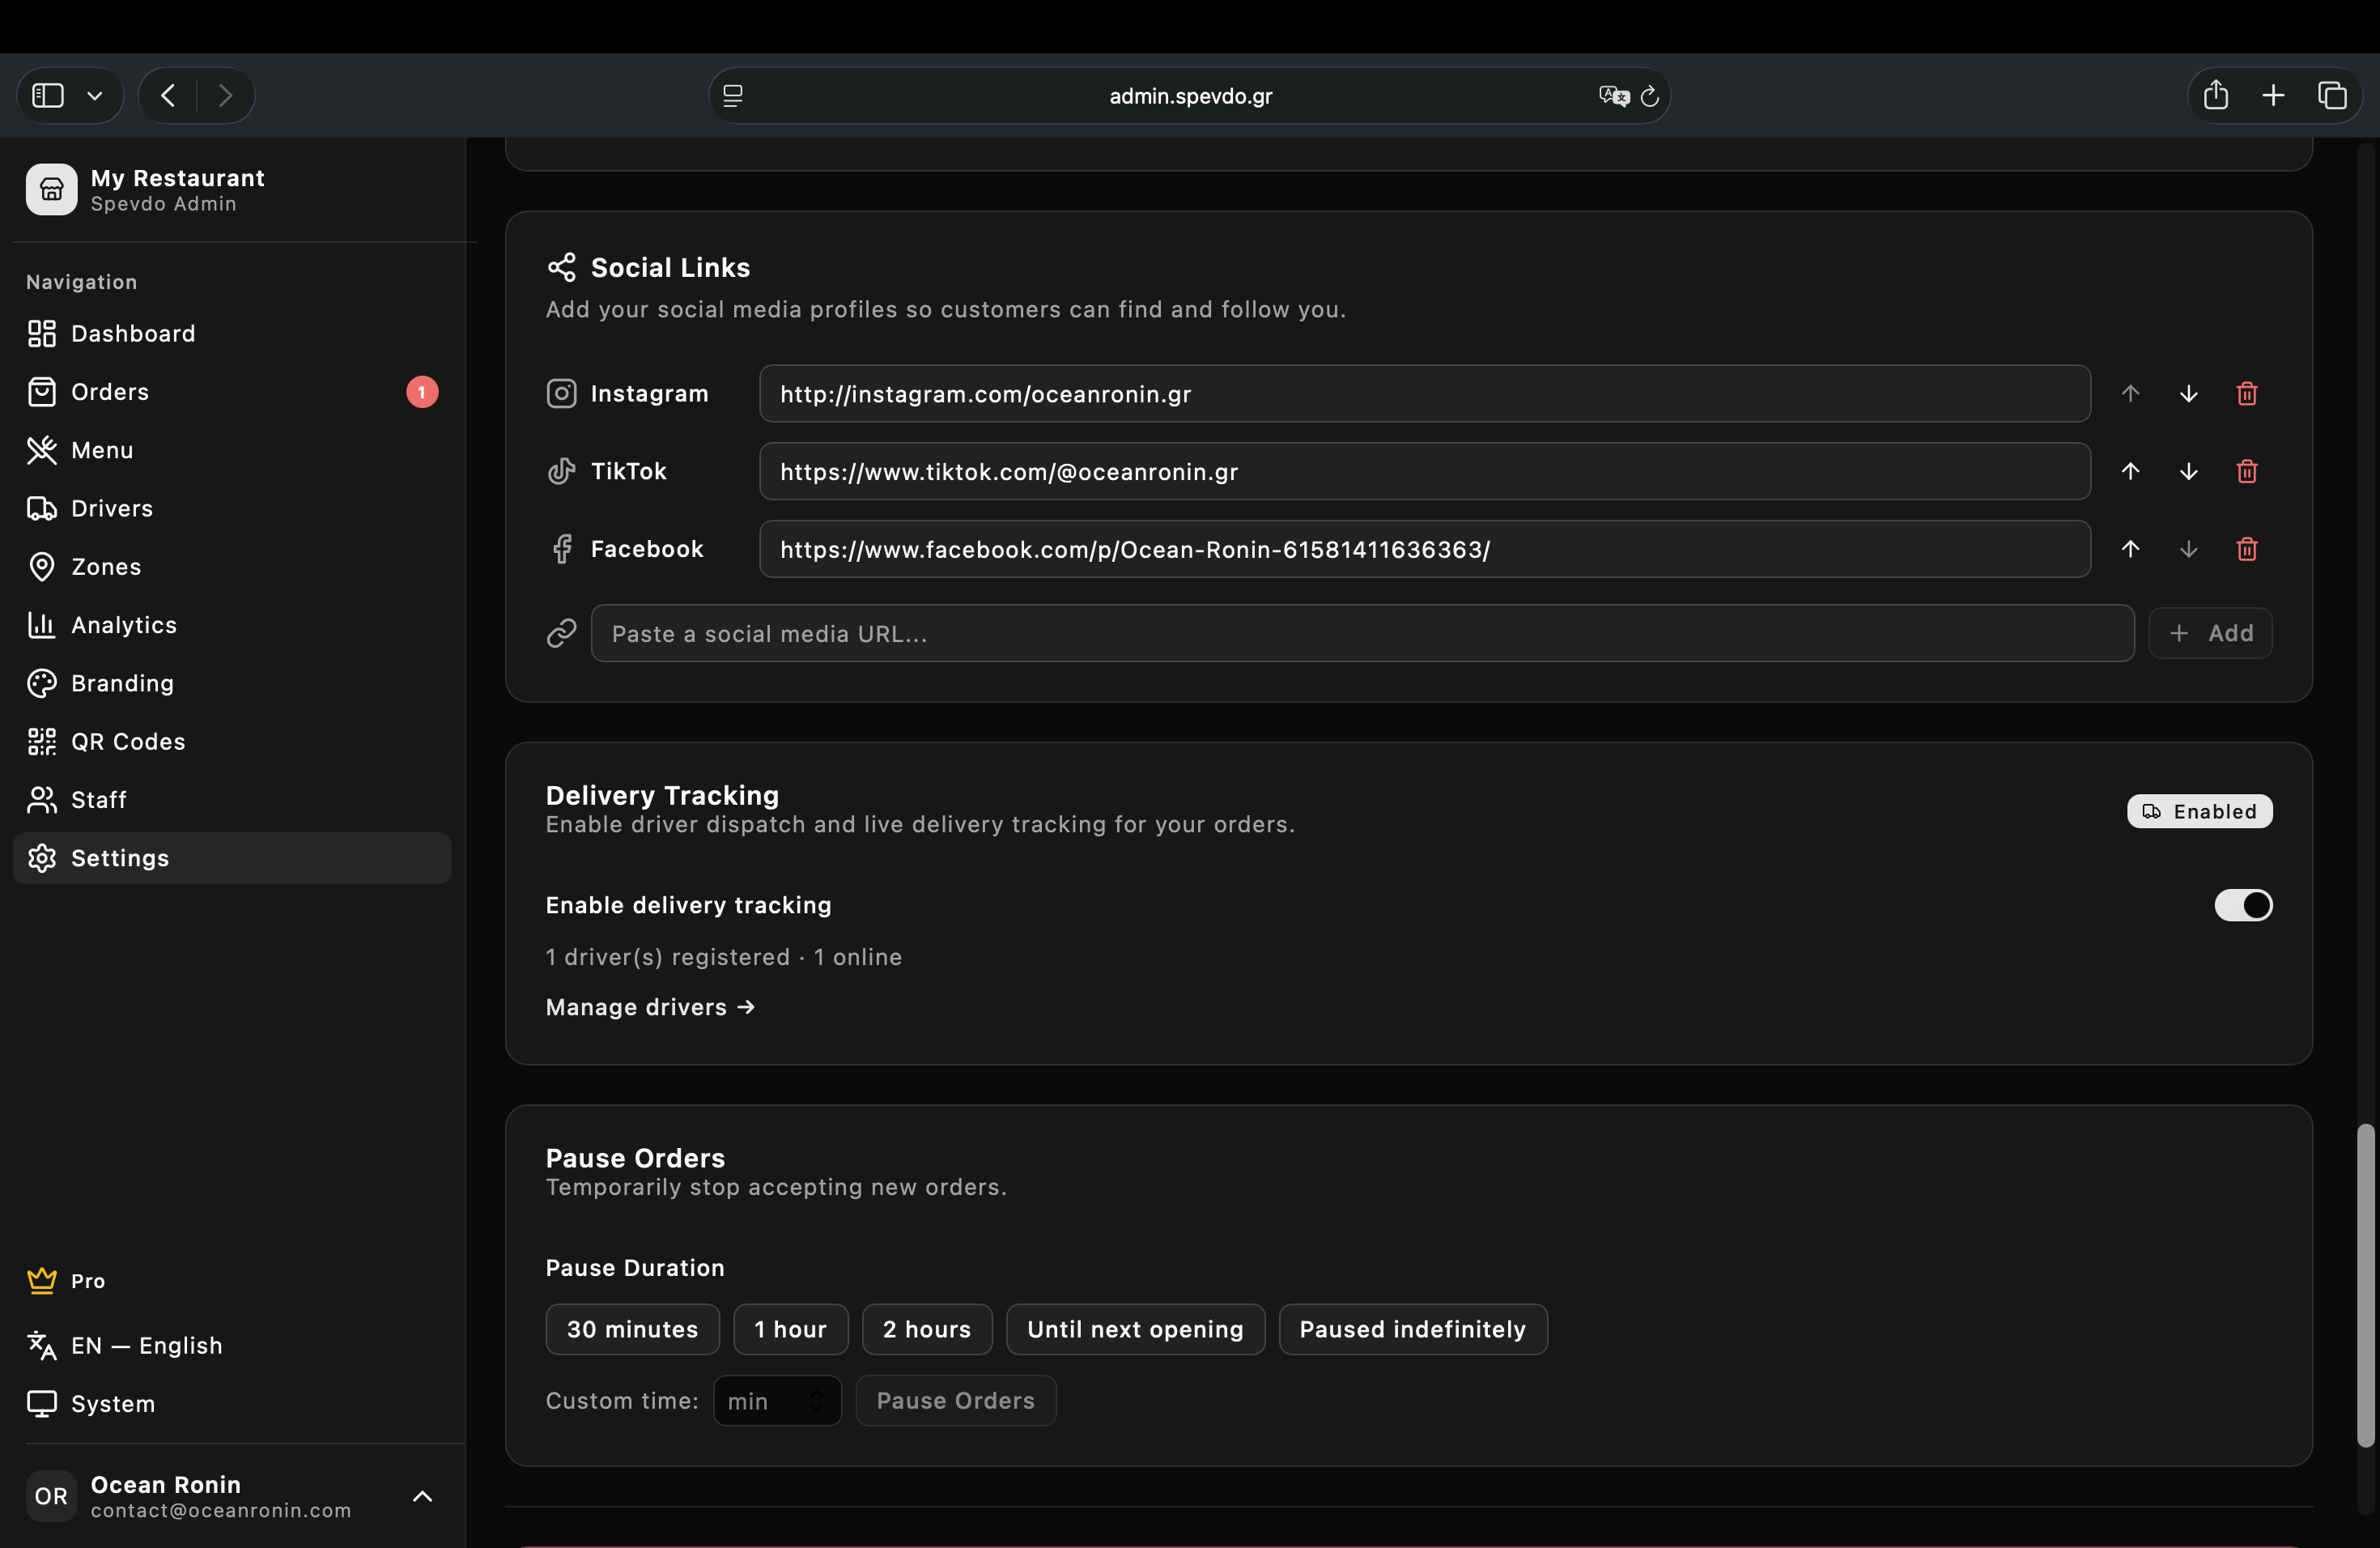2380x1548 pixels.
Task: Collapse the Ocean Ronin account panel
Action: pyautogui.click(x=421, y=1496)
